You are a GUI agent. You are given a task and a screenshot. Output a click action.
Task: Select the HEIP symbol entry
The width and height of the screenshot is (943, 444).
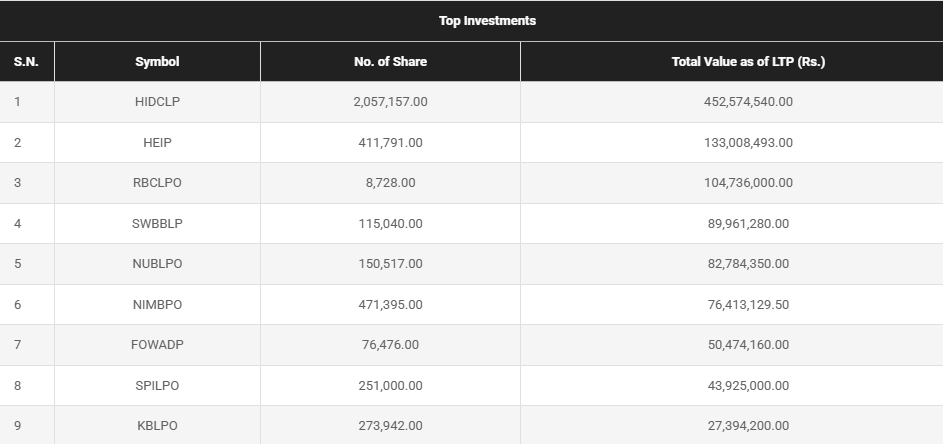point(157,143)
